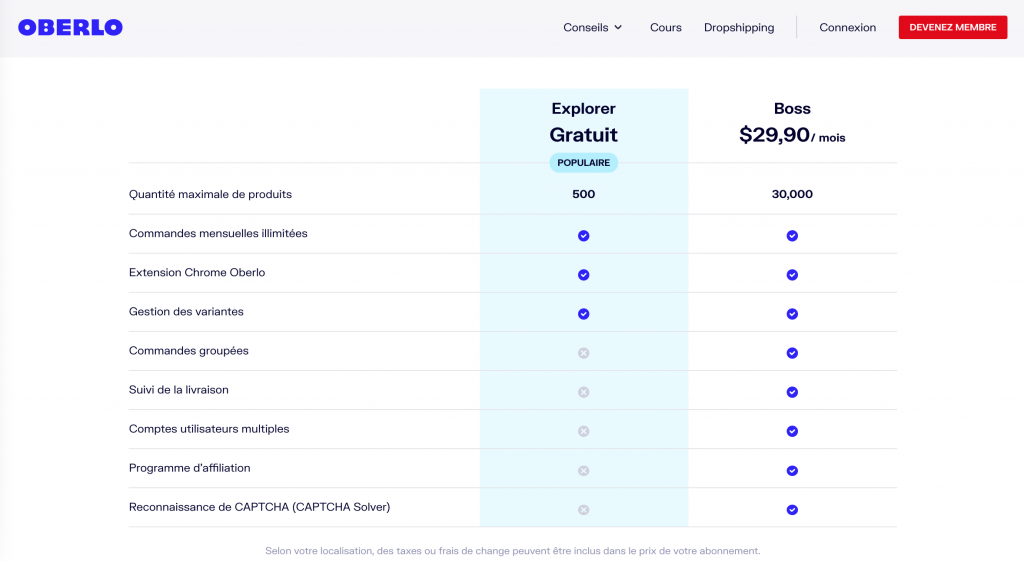Viewport: 1024px width, 562px height.
Task: Click Boss checkmark for Programme d'affiliation
Action: [792, 471]
